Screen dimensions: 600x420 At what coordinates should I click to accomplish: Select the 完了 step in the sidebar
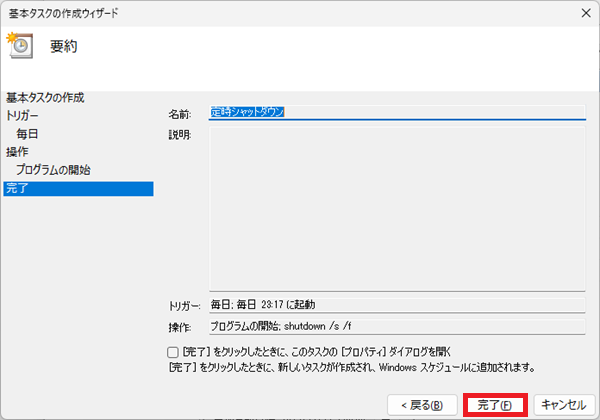(x=78, y=189)
